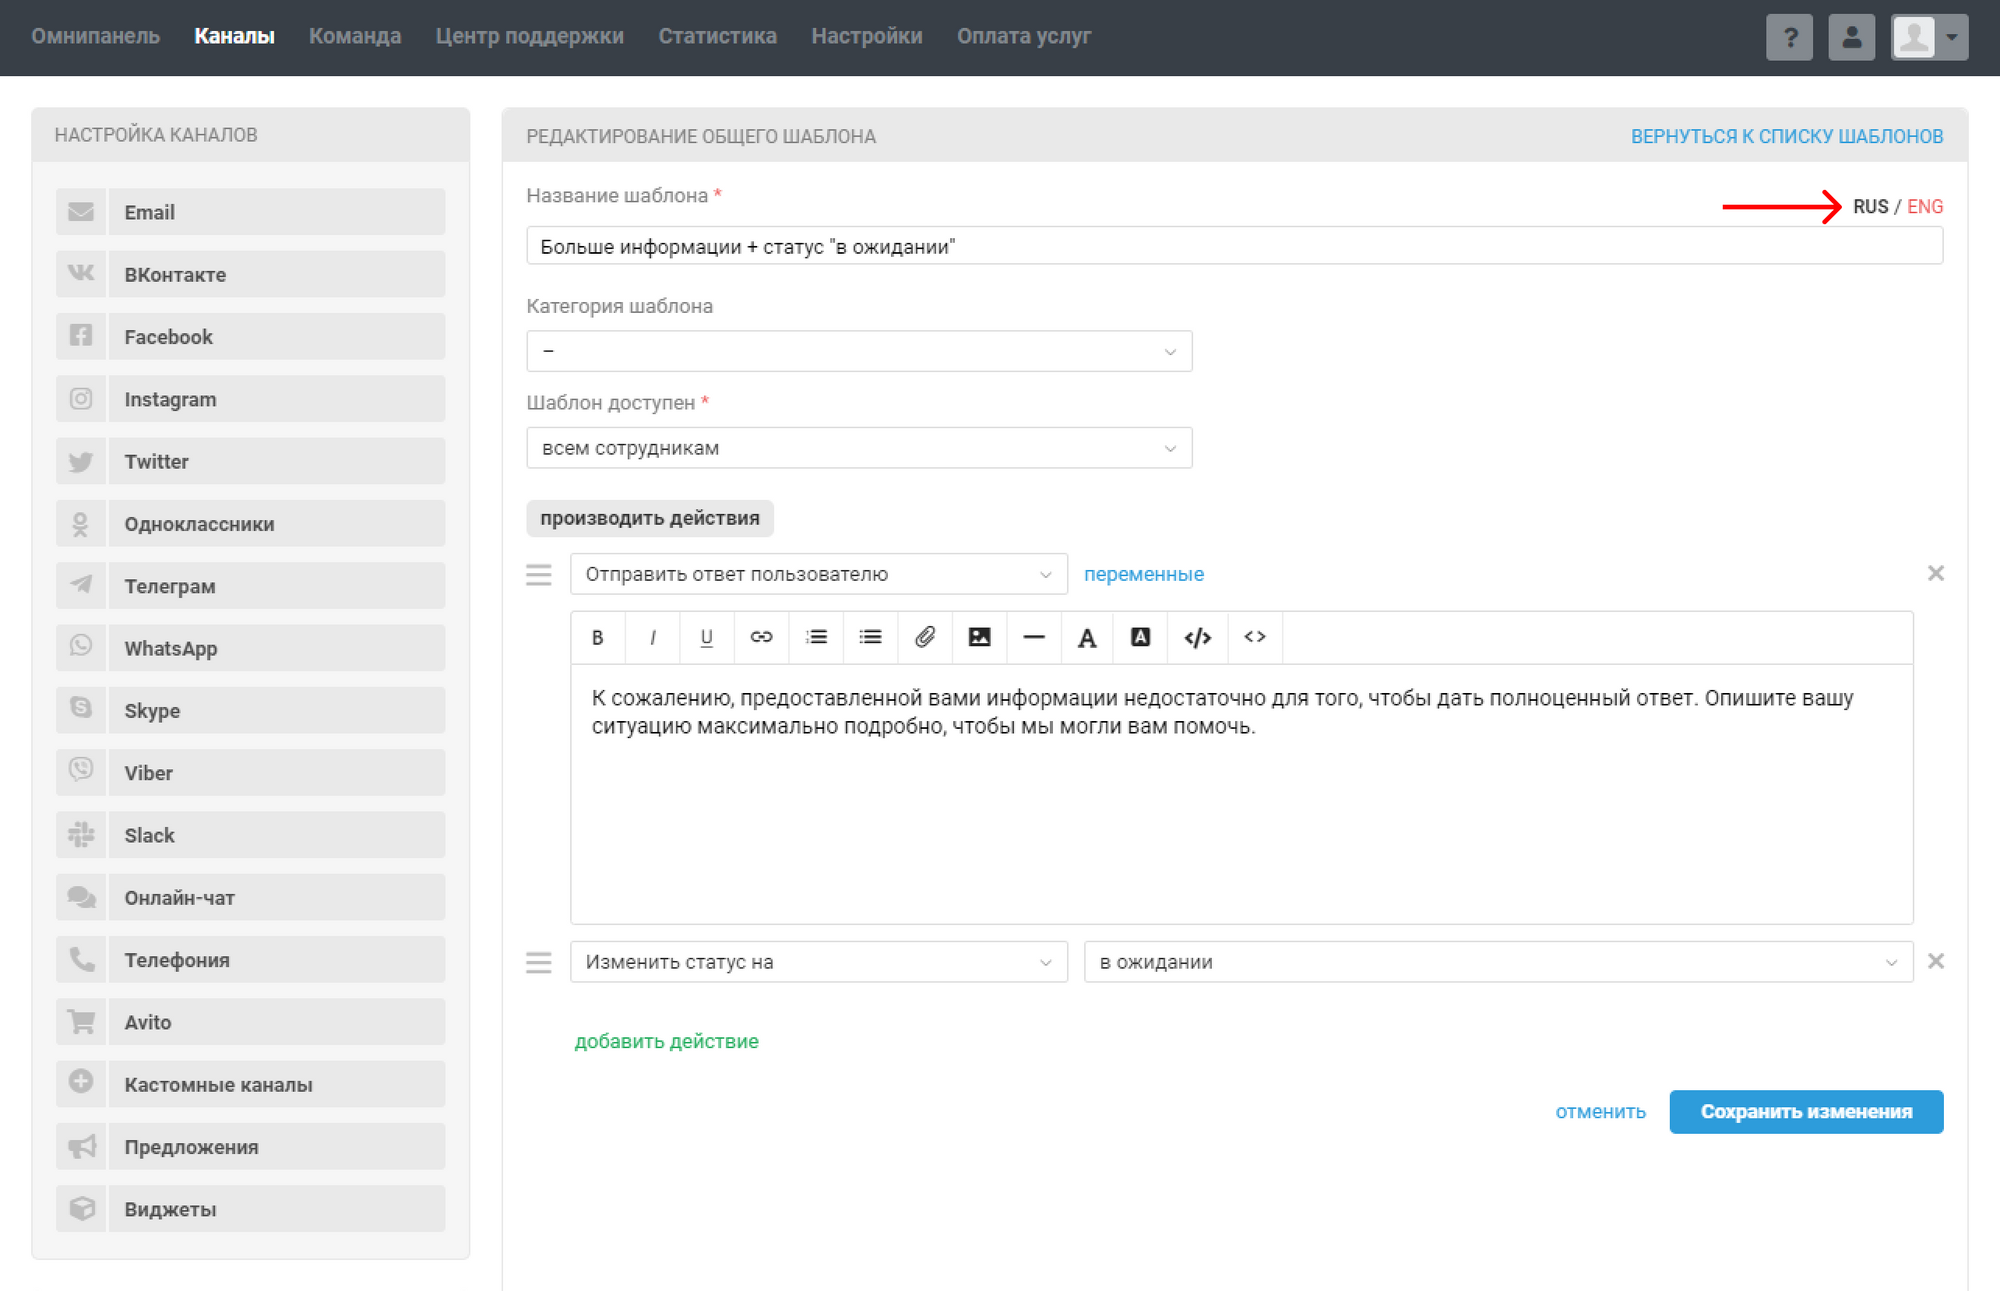
Task: Go to the Каналы menu item
Action: pos(234,36)
